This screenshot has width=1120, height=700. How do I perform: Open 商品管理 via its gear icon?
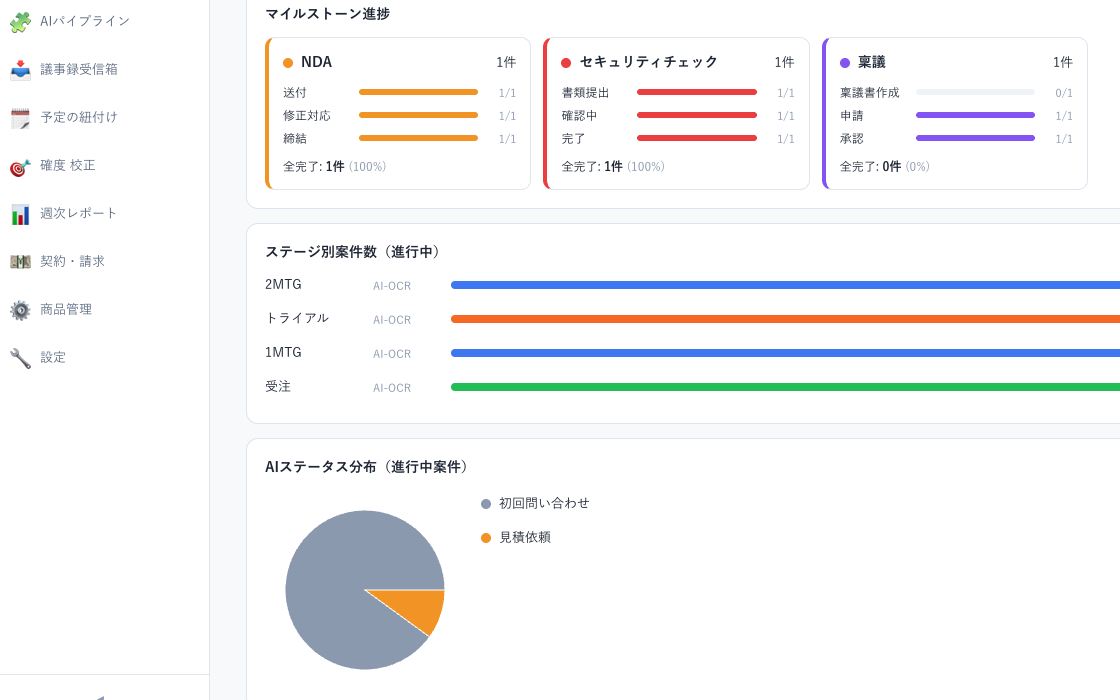[x=20, y=309]
